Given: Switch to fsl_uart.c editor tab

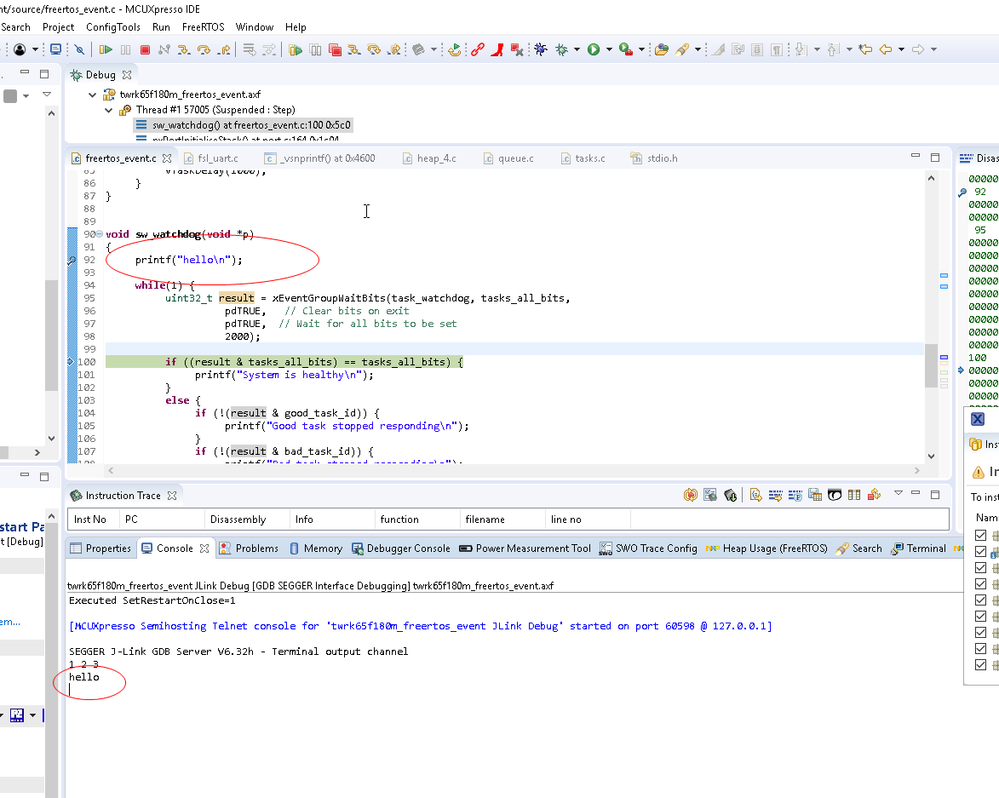Looking at the screenshot, I should (x=211, y=159).
